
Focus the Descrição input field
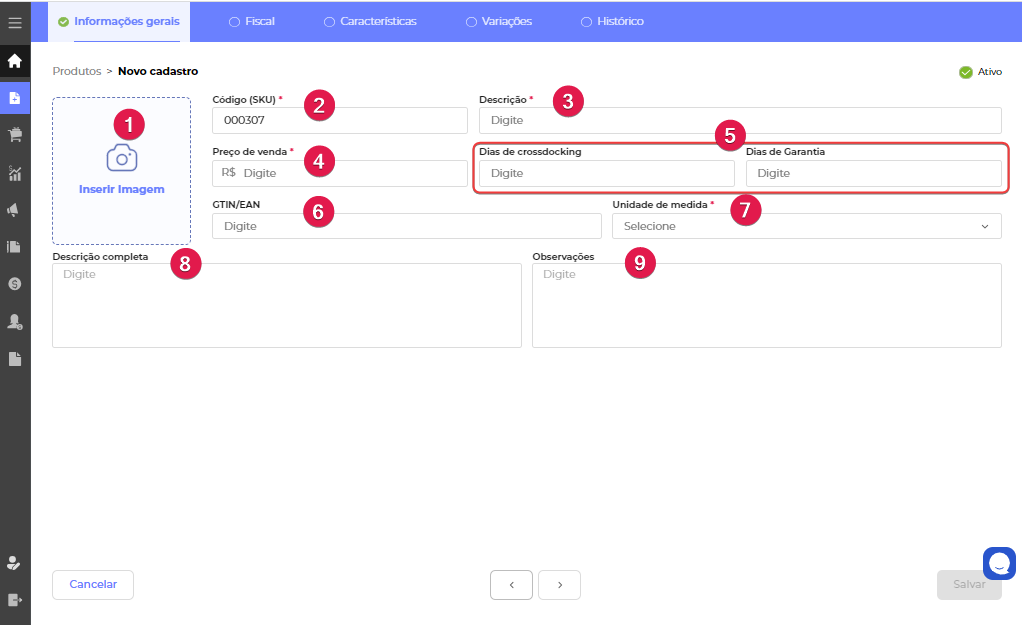[x=740, y=120]
